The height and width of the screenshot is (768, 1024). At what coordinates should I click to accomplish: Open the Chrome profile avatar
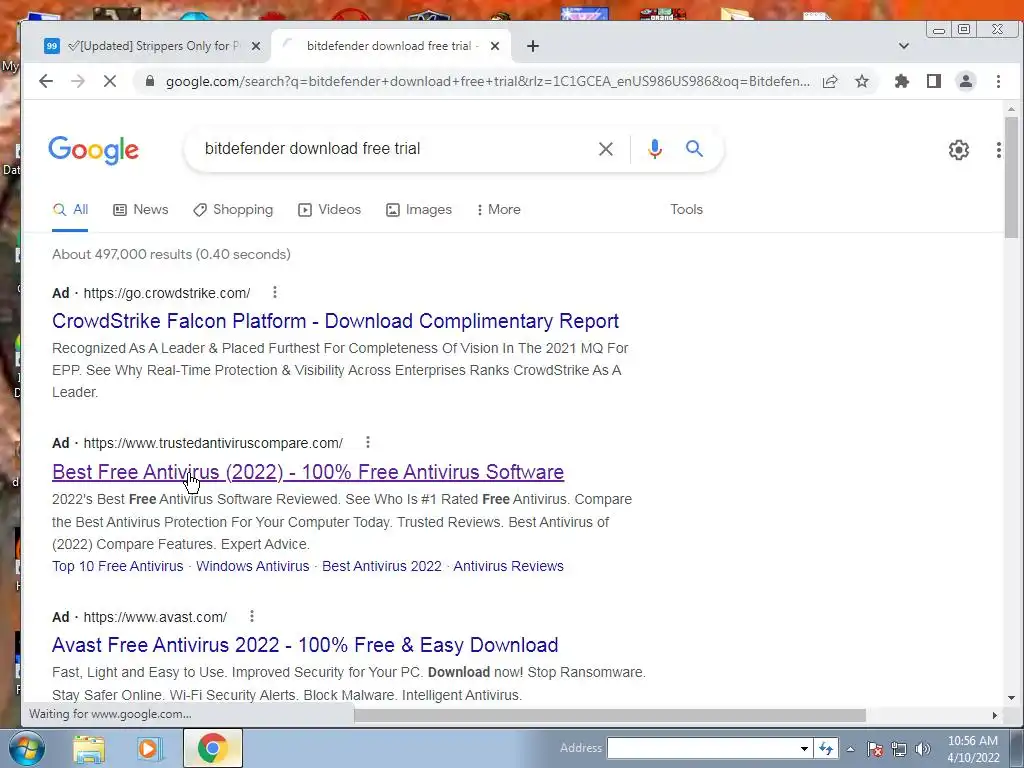tap(966, 81)
